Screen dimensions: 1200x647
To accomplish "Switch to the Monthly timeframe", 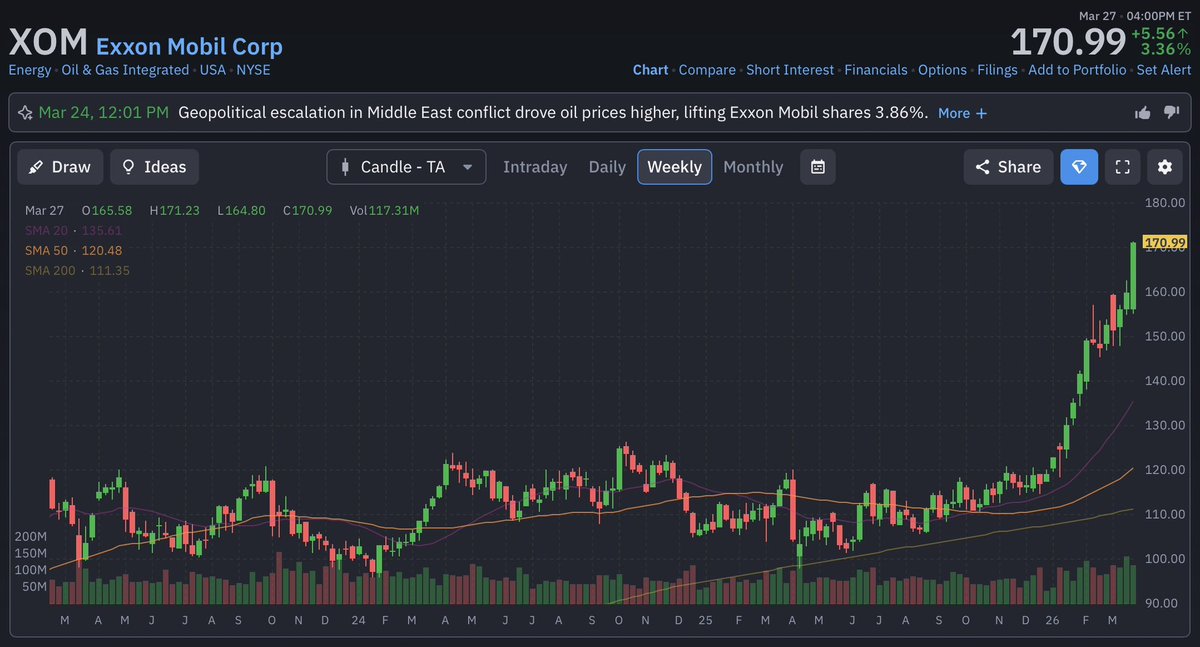I will point(753,167).
